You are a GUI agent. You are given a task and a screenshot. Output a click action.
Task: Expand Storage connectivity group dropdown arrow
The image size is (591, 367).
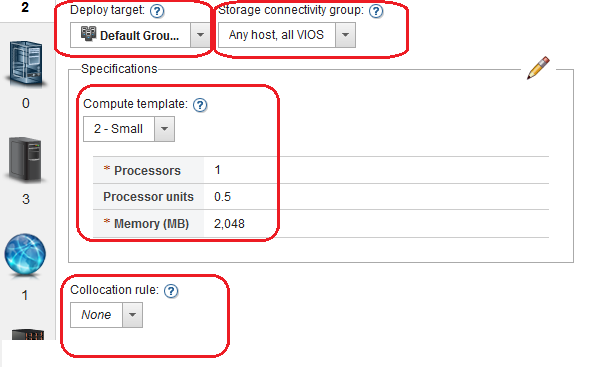[345, 35]
